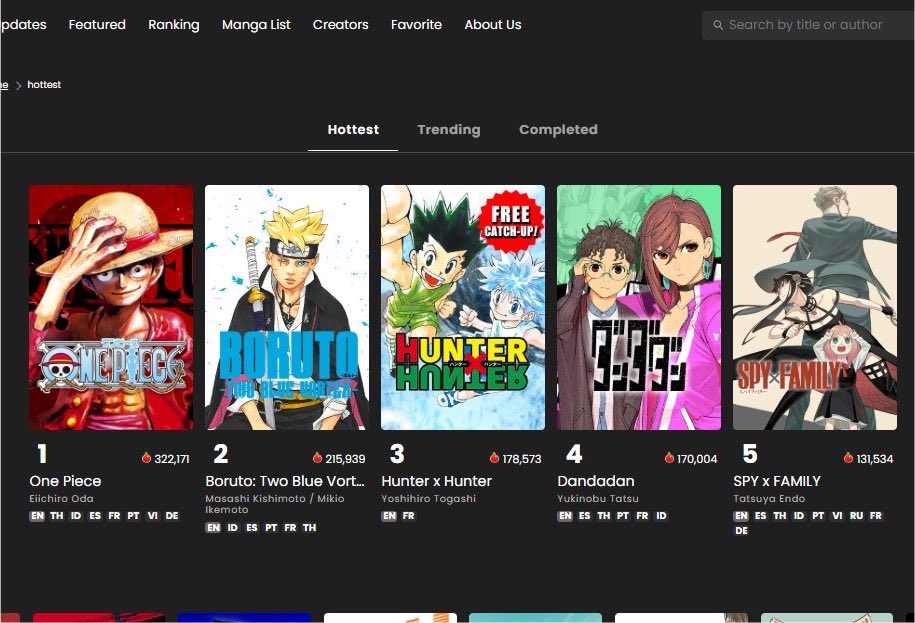Image resolution: width=915 pixels, height=623 pixels.
Task: Click the author name Yoshihiro Togashi
Action: (429, 499)
